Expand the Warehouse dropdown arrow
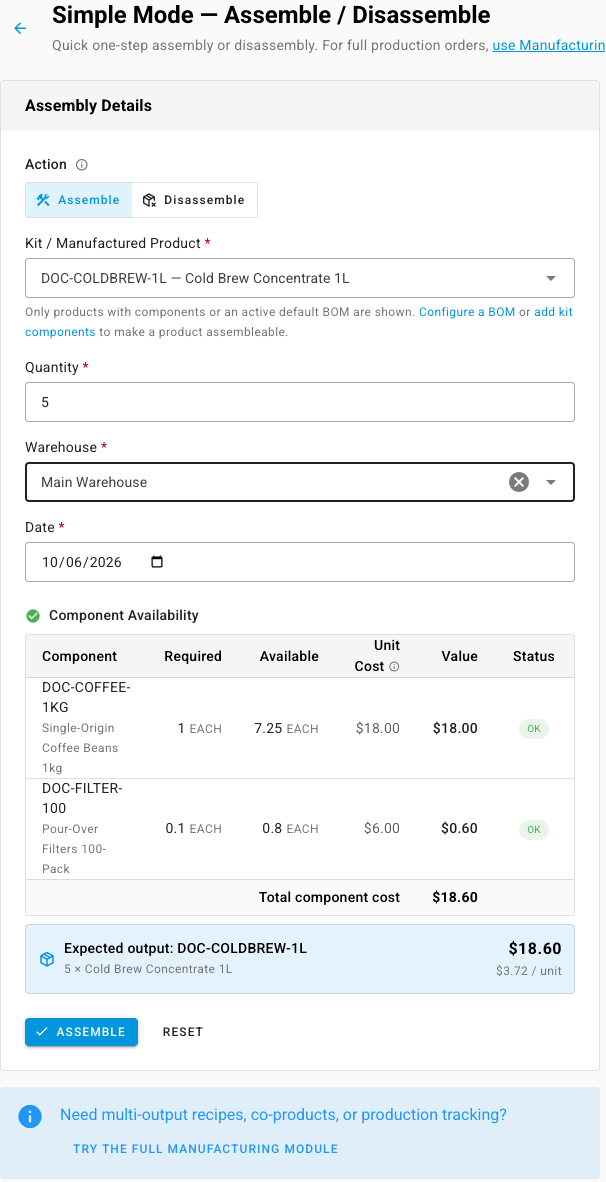 (551, 482)
